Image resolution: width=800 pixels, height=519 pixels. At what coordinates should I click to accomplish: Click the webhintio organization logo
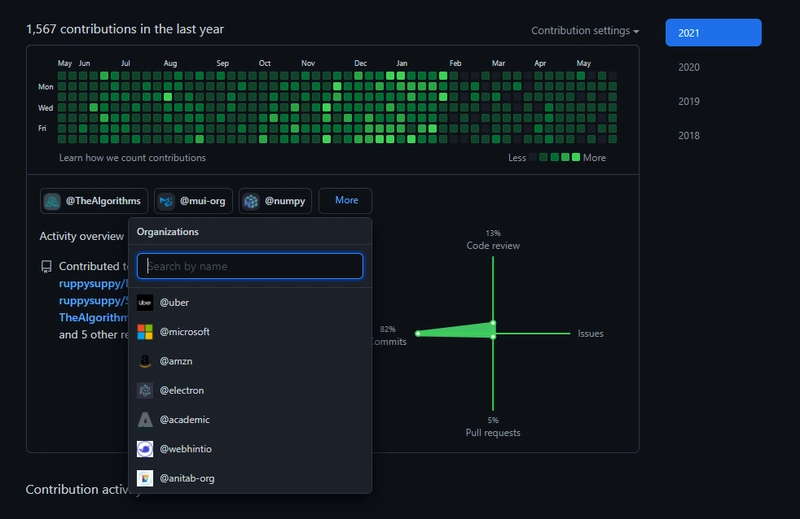click(x=145, y=449)
